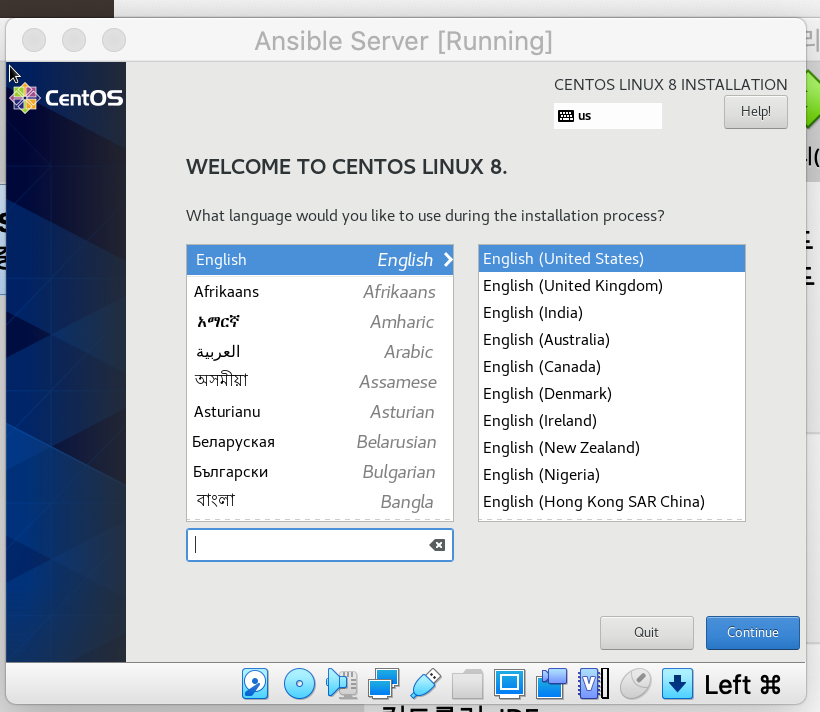Image resolution: width=820 pixels, height=712 pixels.
Task: Open the keyboard capture arrow icon
Action: coord(677,683)
